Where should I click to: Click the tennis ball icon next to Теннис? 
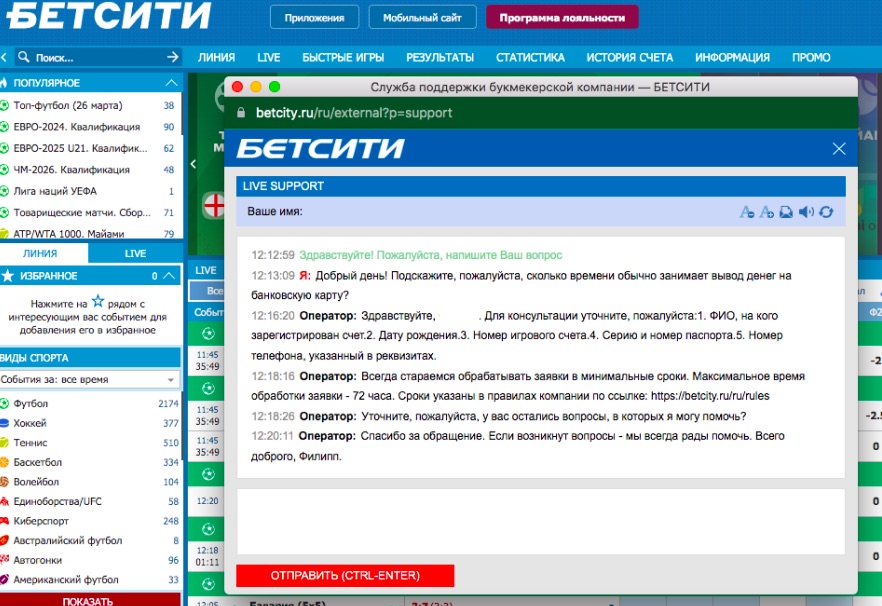click(x=4, y=443)
